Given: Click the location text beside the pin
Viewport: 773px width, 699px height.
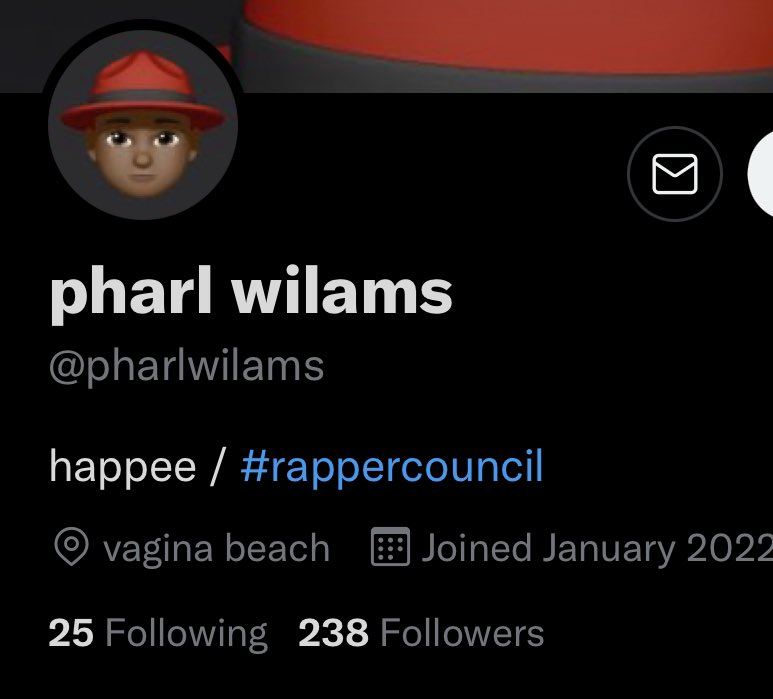Looking at the screenshot, I should (216, 548).
